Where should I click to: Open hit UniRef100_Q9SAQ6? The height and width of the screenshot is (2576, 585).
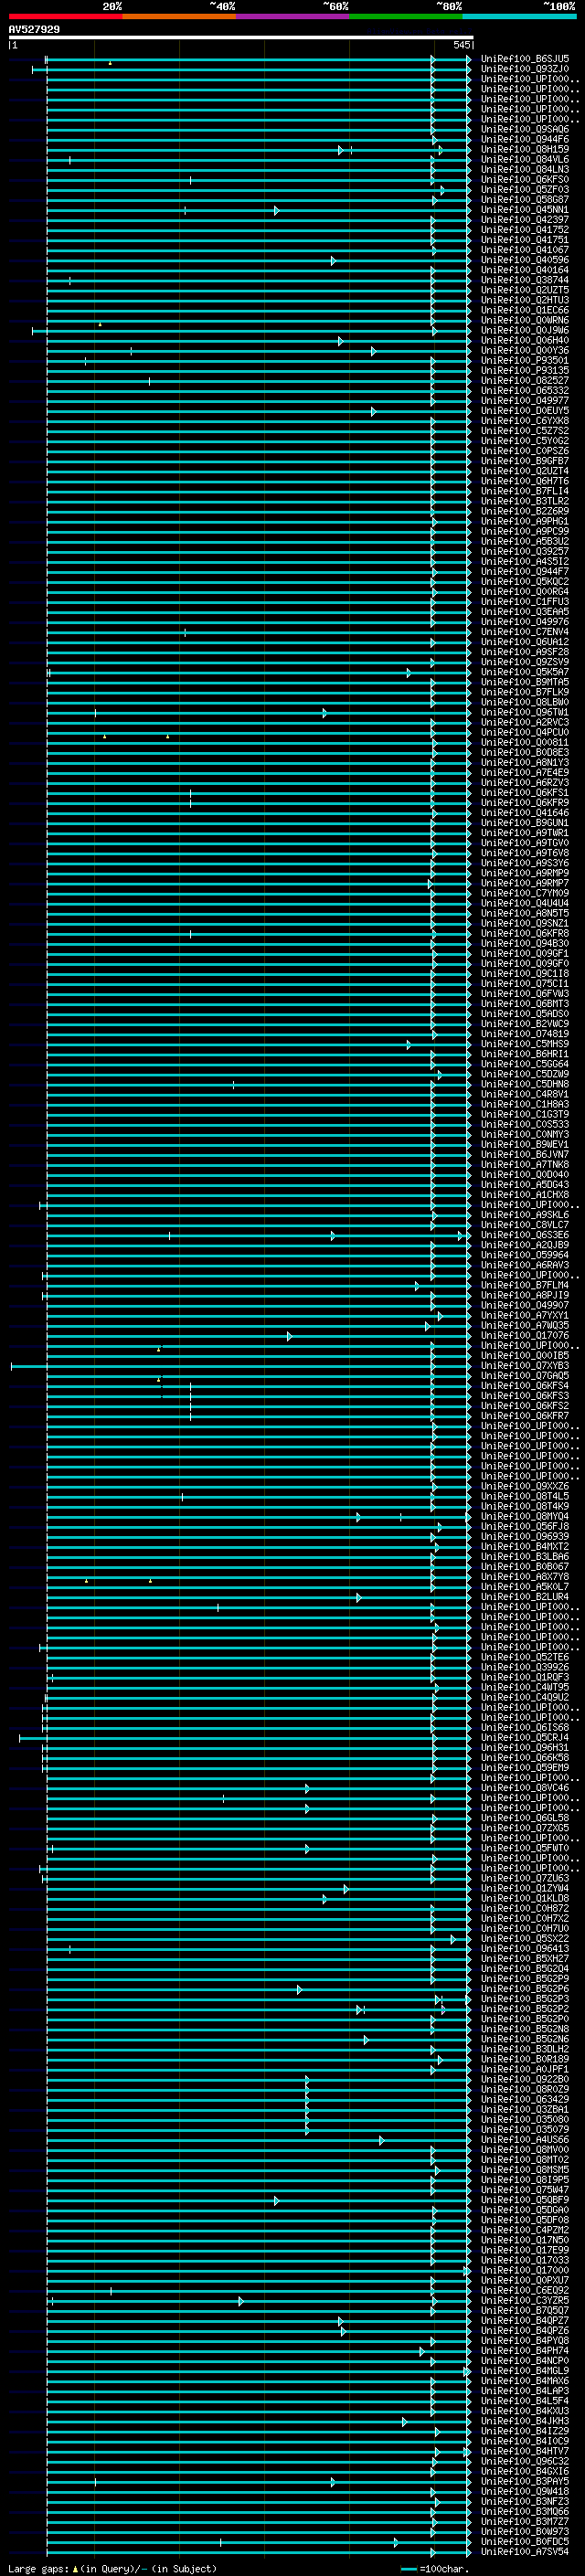(x=525, y=129)
